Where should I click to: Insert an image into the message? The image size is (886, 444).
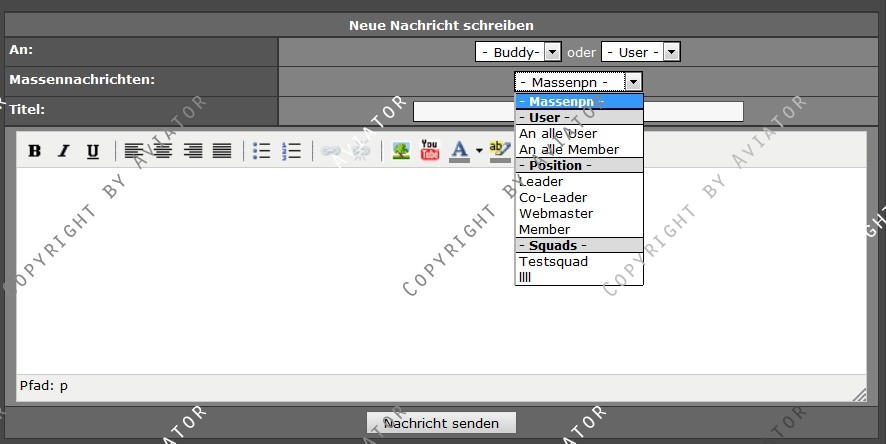401,151
